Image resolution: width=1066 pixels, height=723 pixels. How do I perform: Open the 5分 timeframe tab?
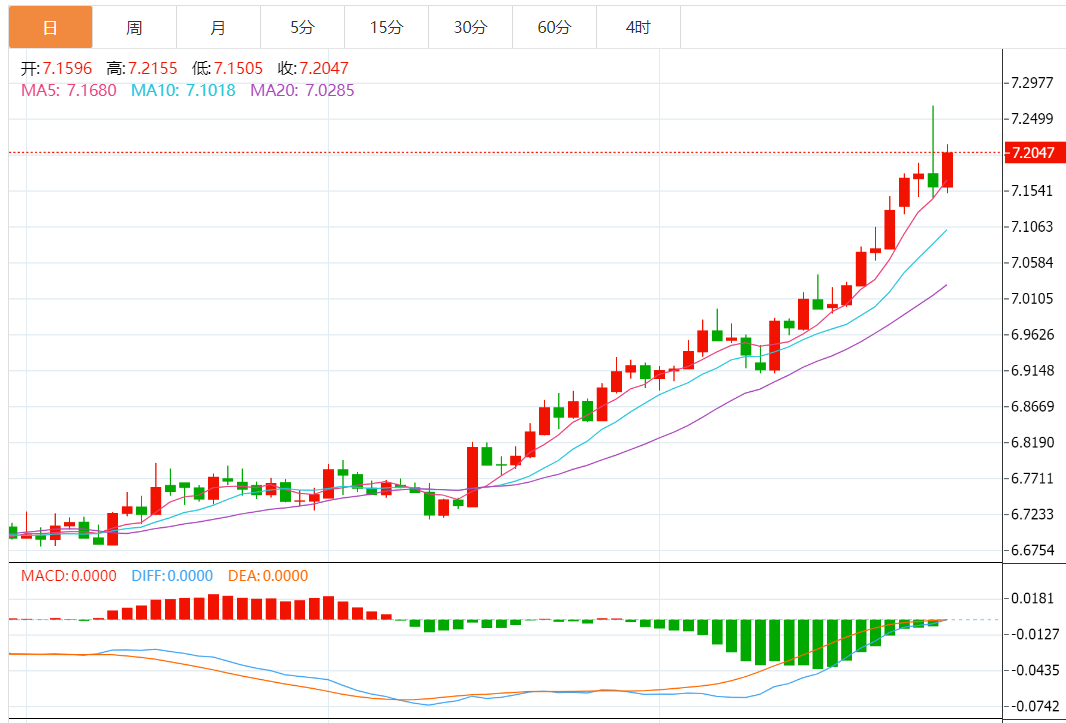tap(303, 28)
